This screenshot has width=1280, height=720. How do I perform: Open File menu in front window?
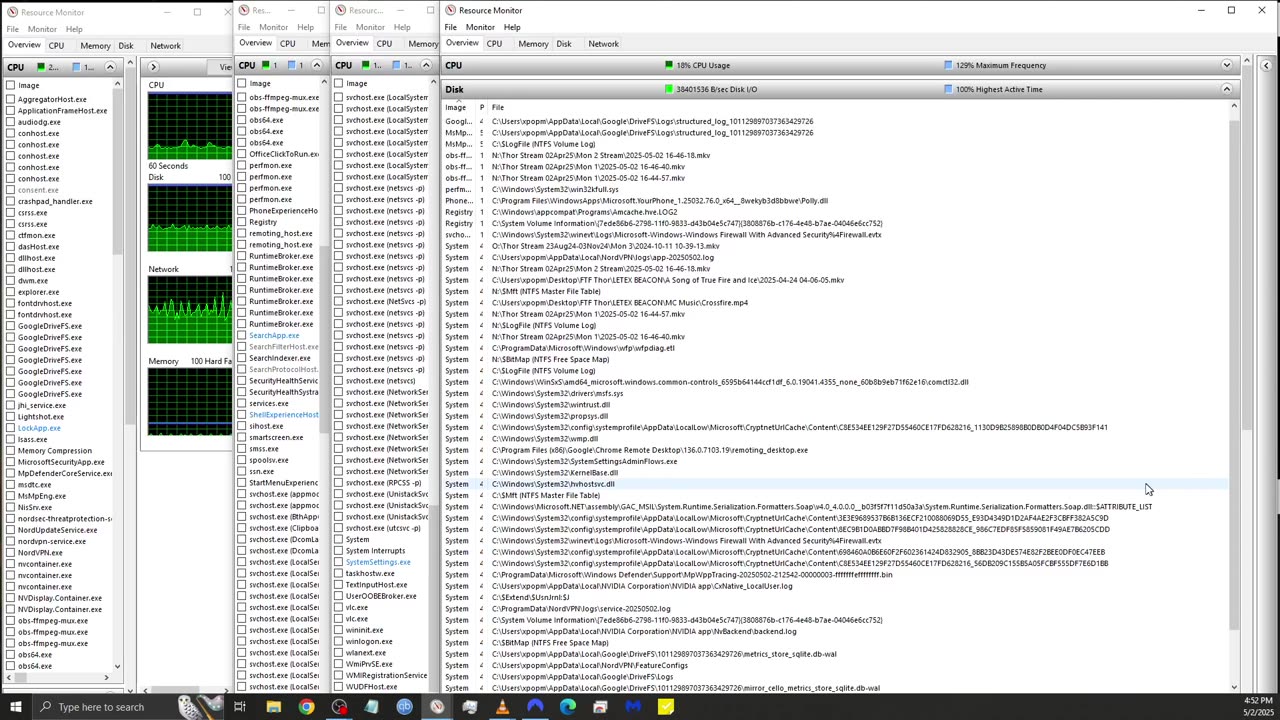pyautogui.click(x=451, y=27)
